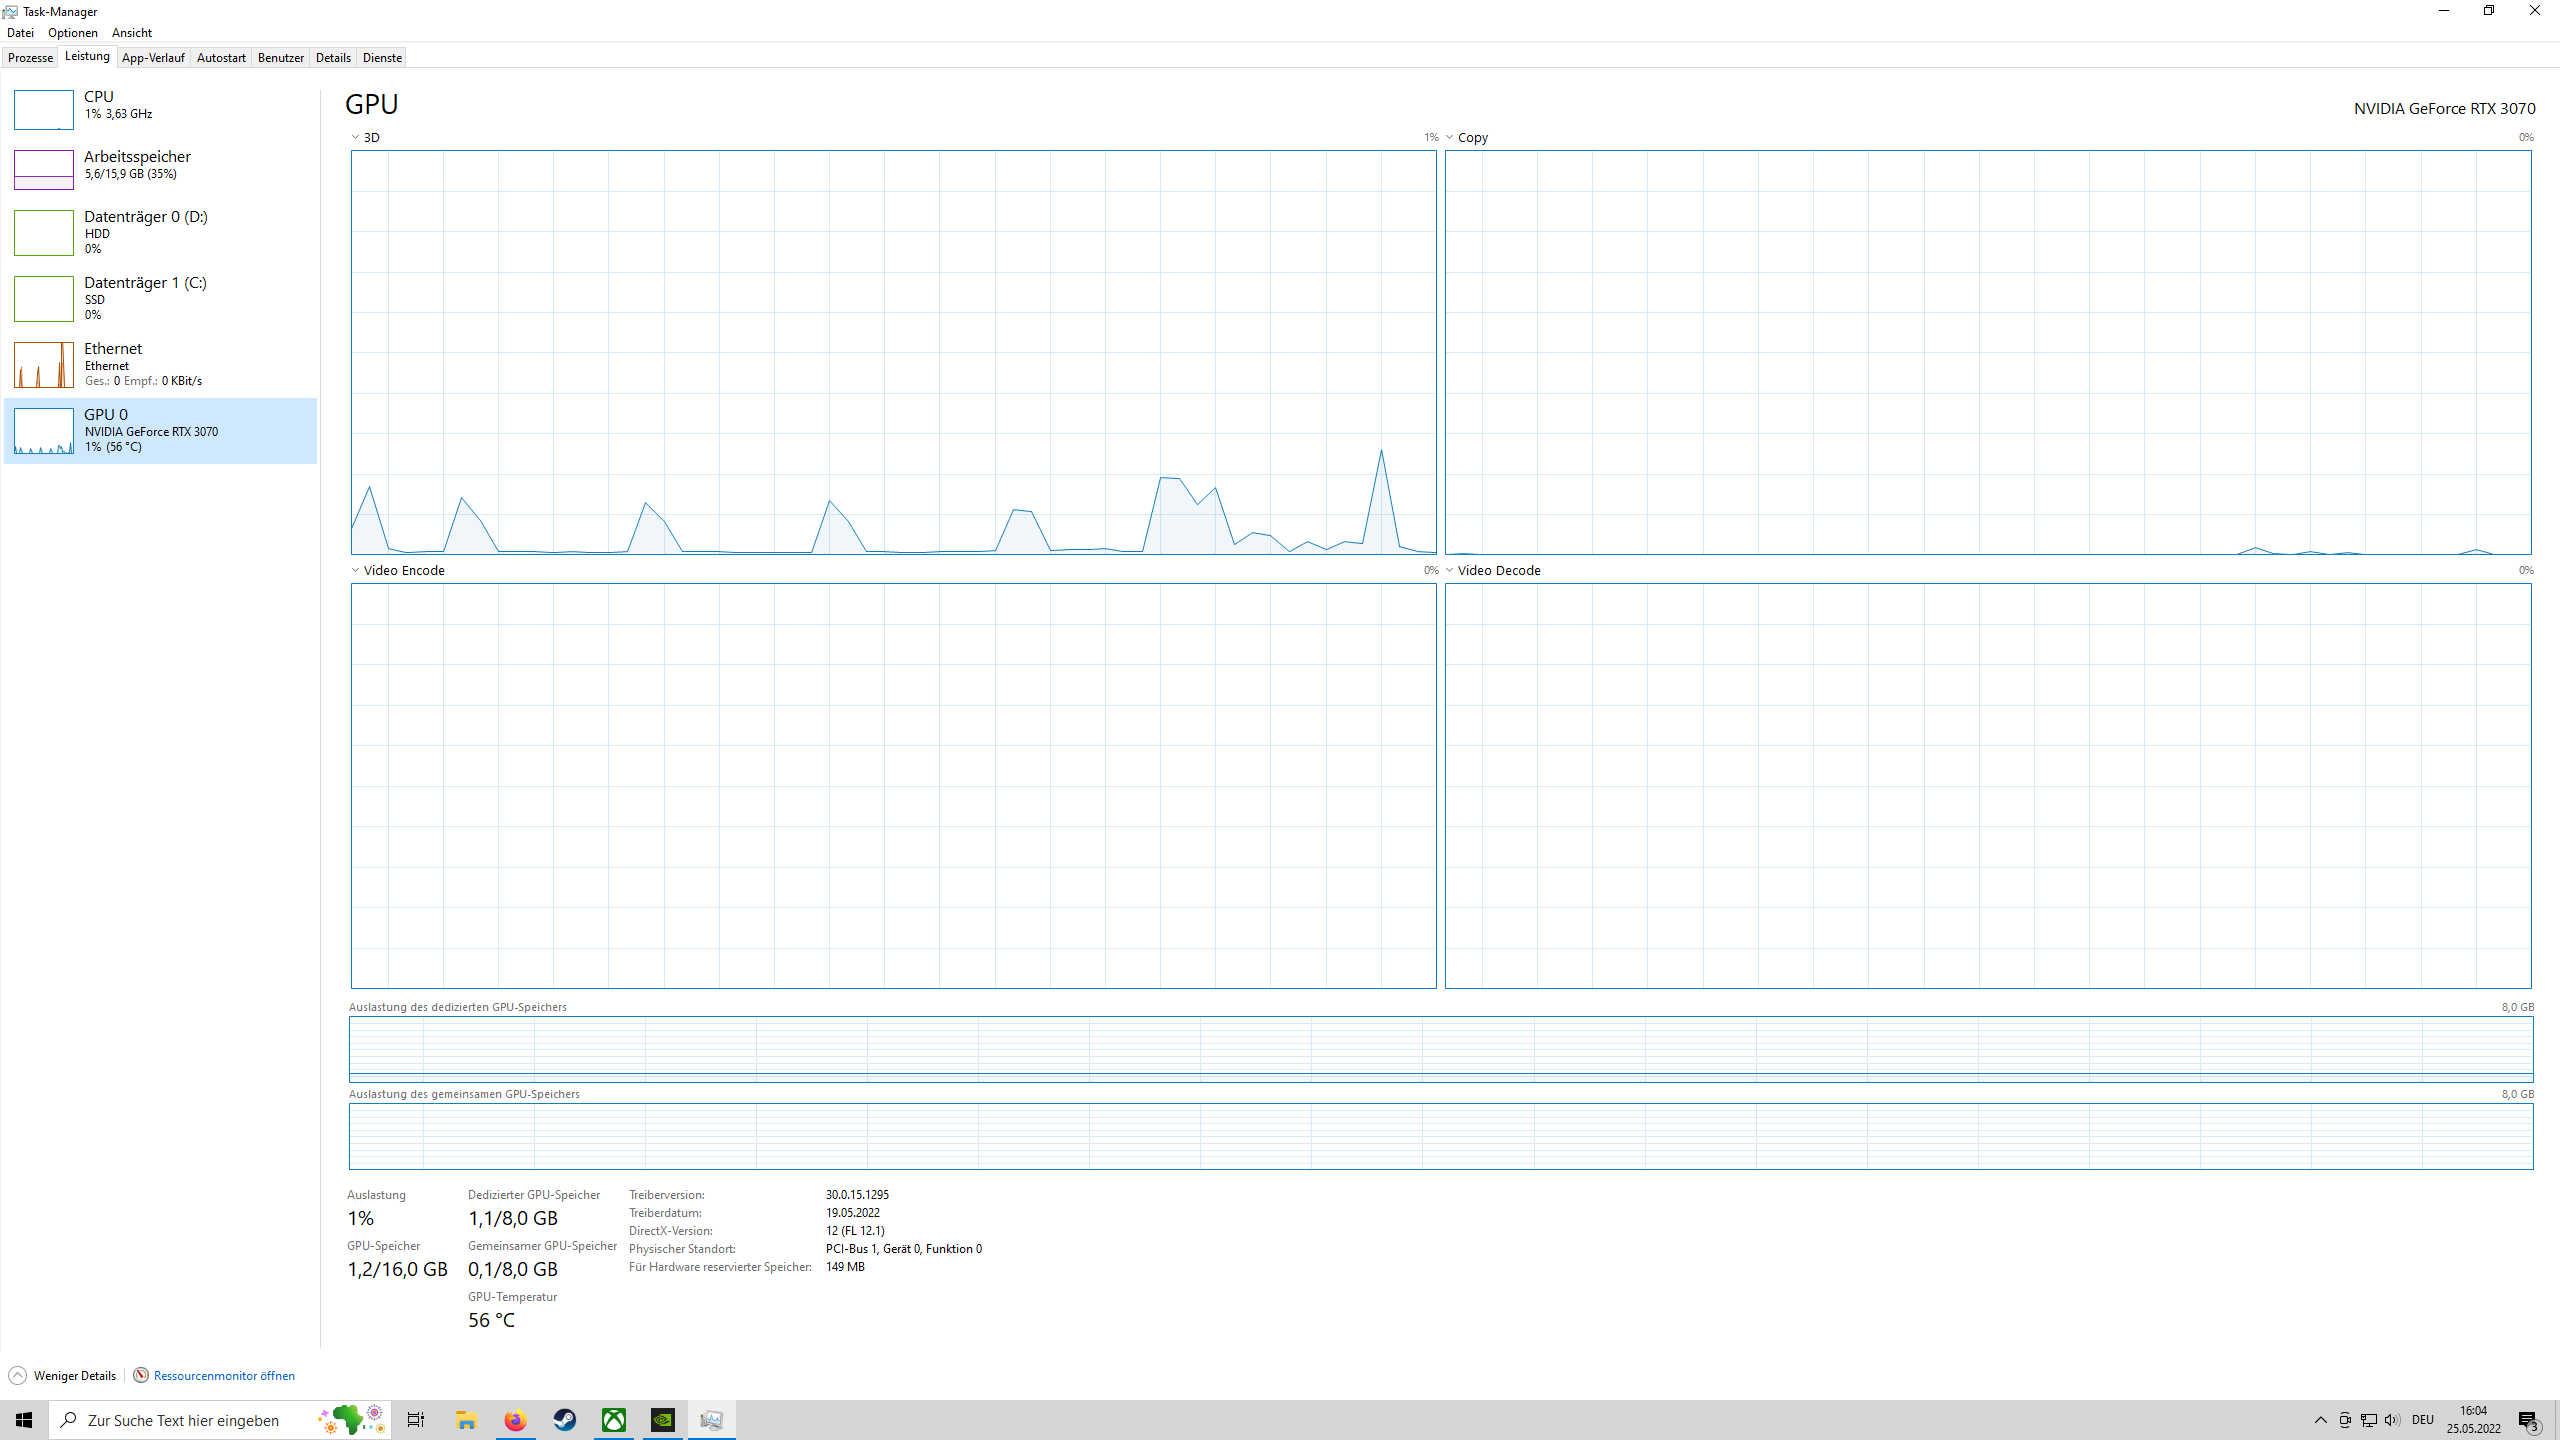Open Firefox from the taskbar
The image size is (2560, 1440).
515,1420
